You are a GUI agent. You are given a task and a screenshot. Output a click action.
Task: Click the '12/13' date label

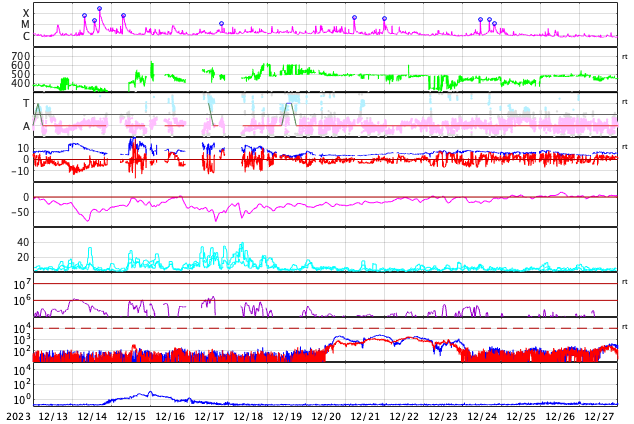(x=53, y=417)
